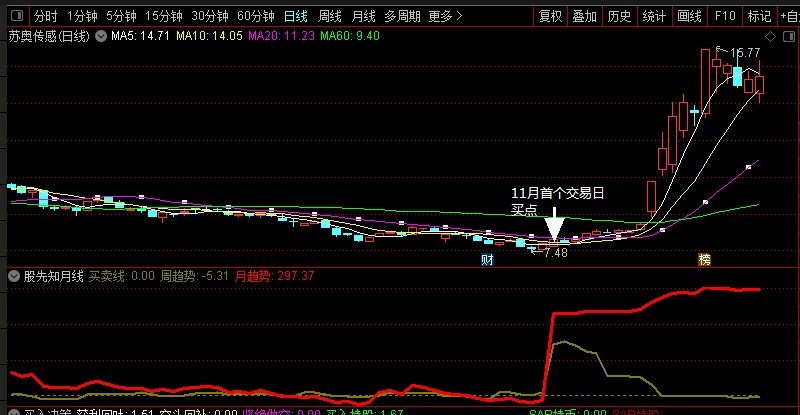Switch to 月线 monthly chart
The height and width of the screenshot is (415, 800).
point(363,16)
